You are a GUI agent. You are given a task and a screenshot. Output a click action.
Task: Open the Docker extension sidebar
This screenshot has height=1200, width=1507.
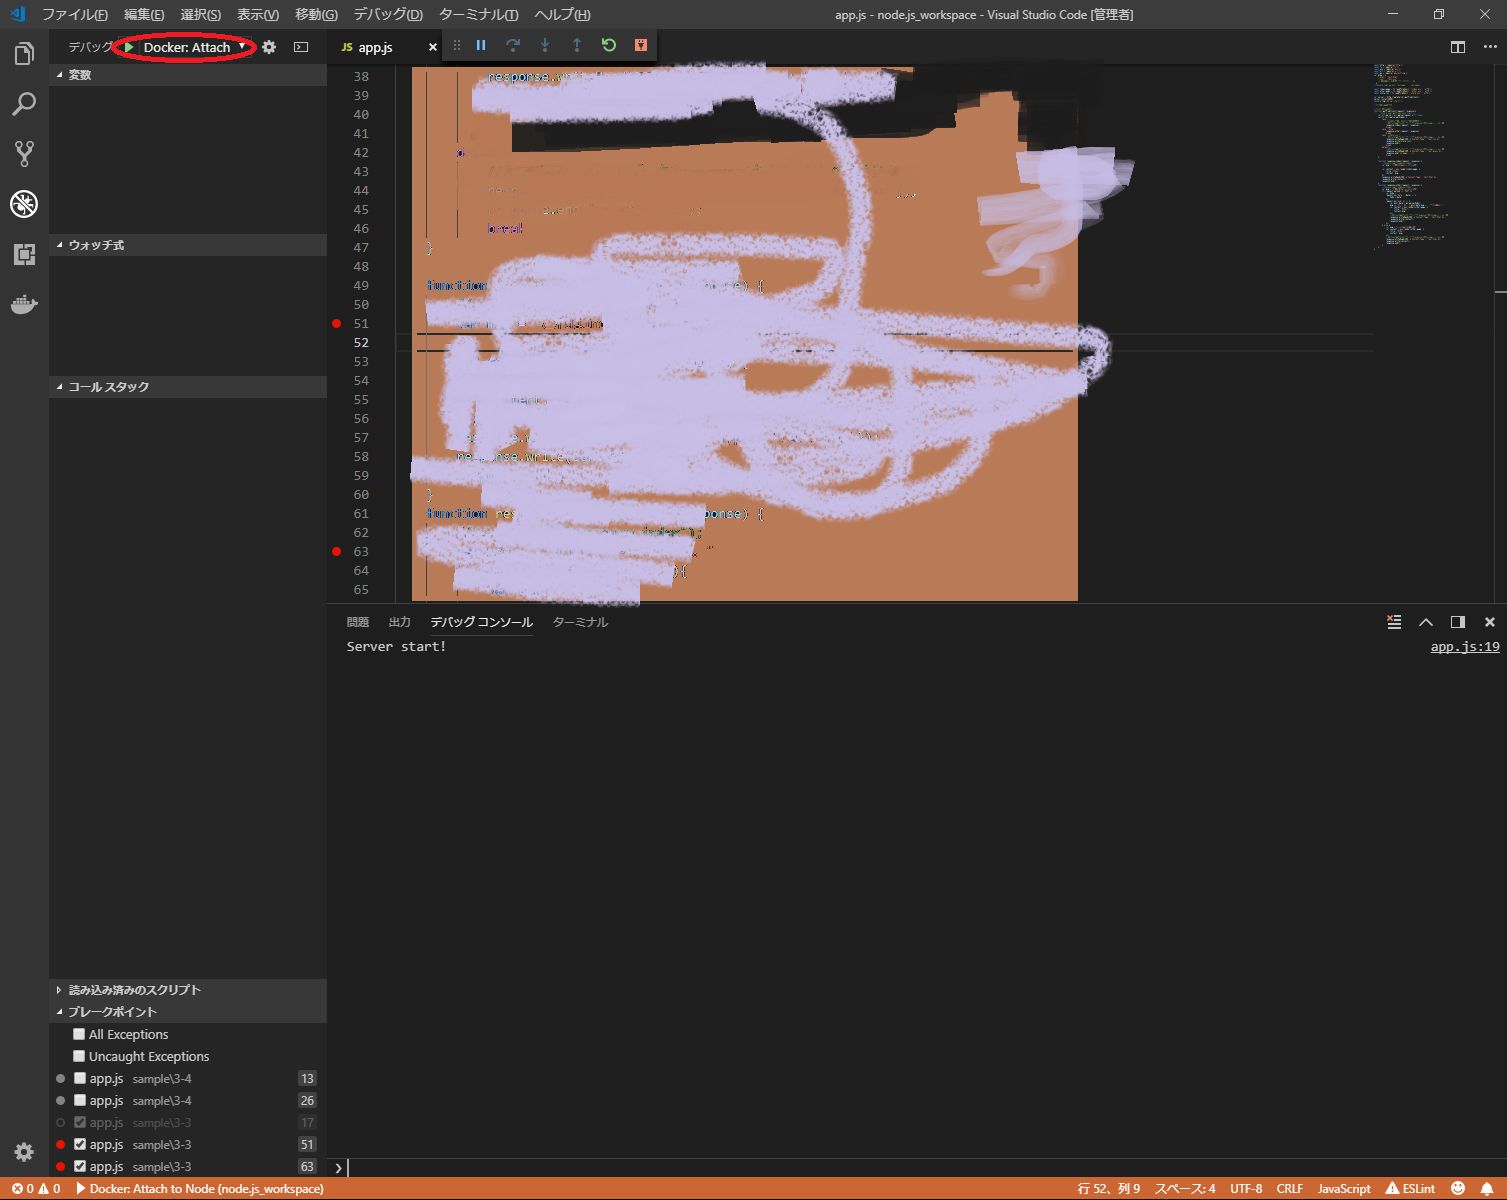(23, 305)
